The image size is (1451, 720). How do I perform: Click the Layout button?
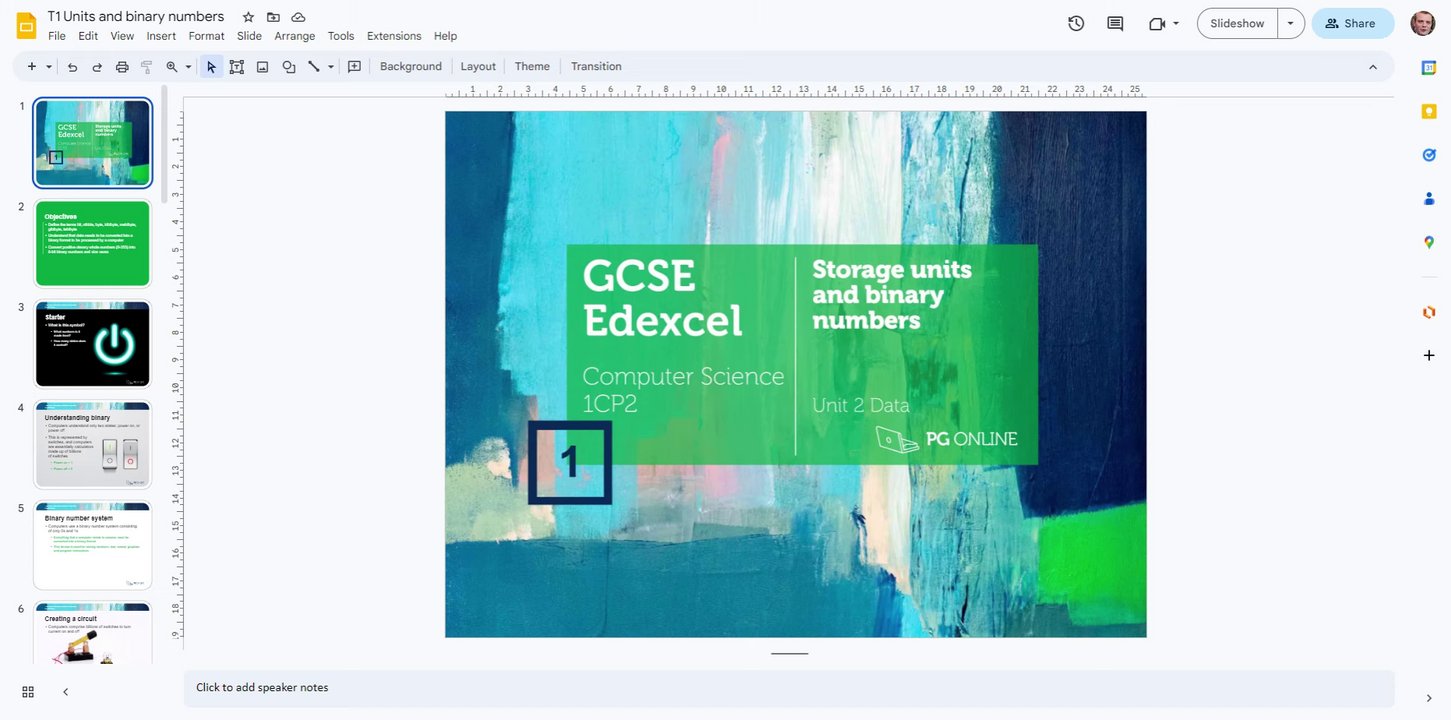(478, 67)
